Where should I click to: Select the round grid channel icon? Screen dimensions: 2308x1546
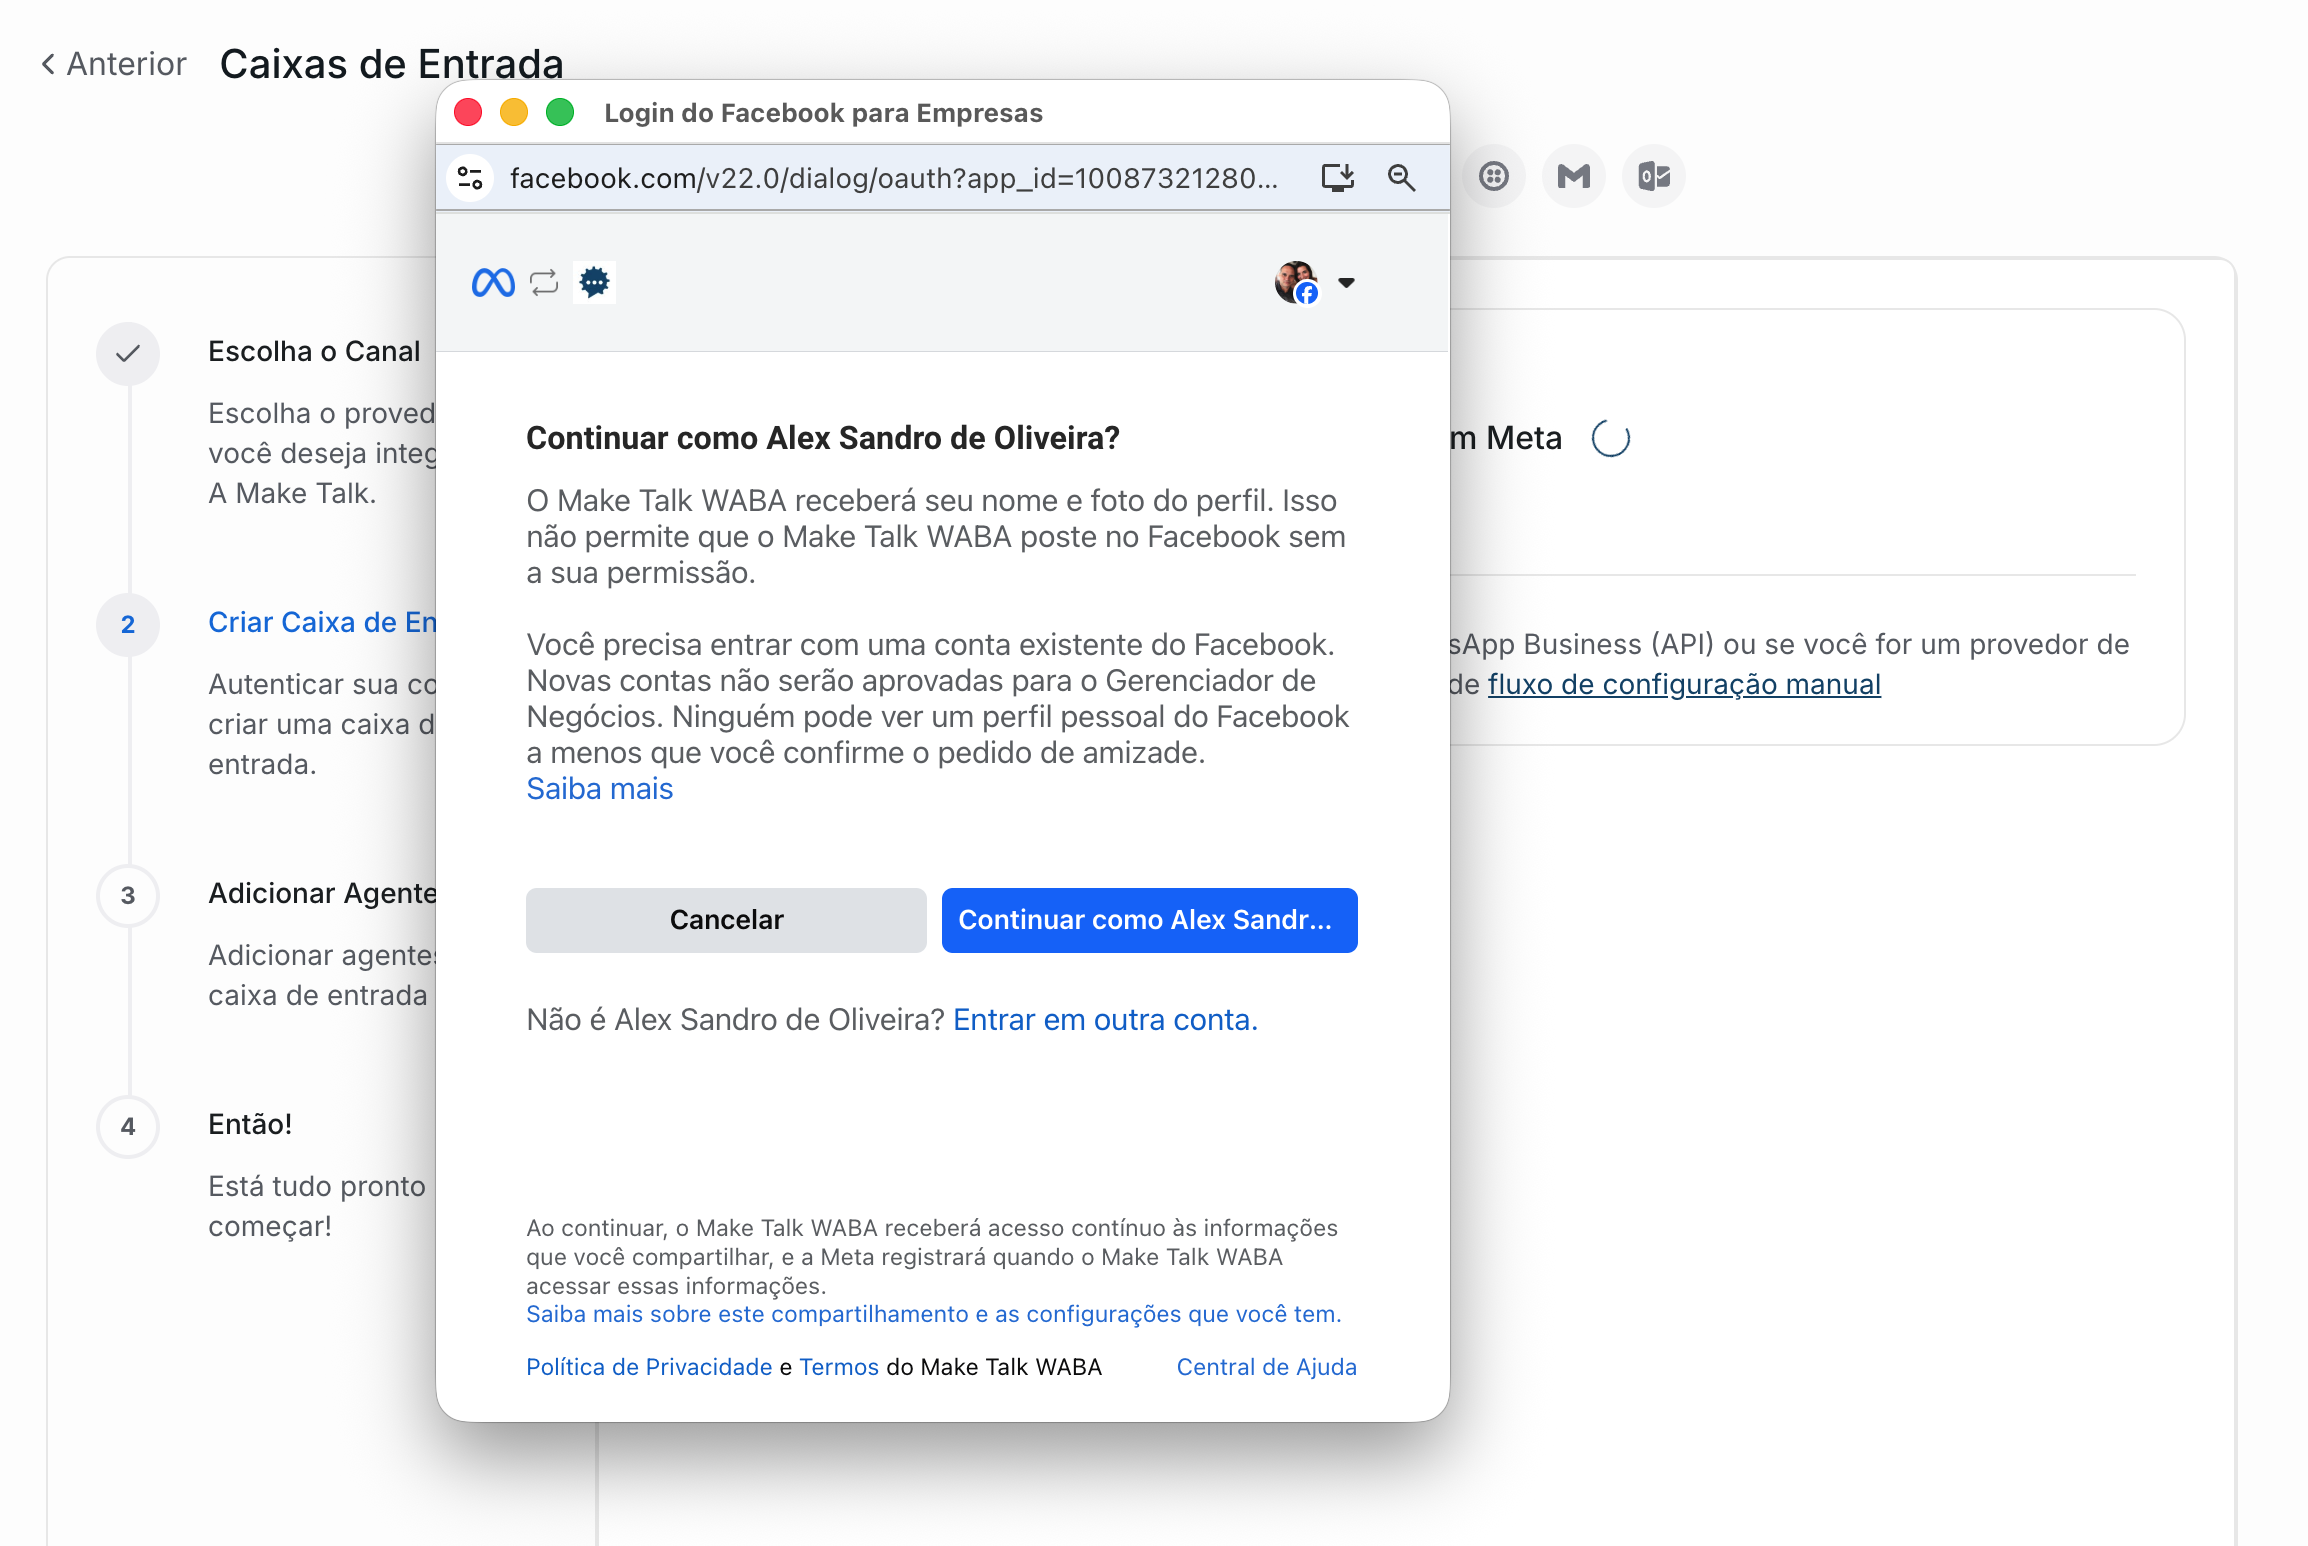[1493, 177]
